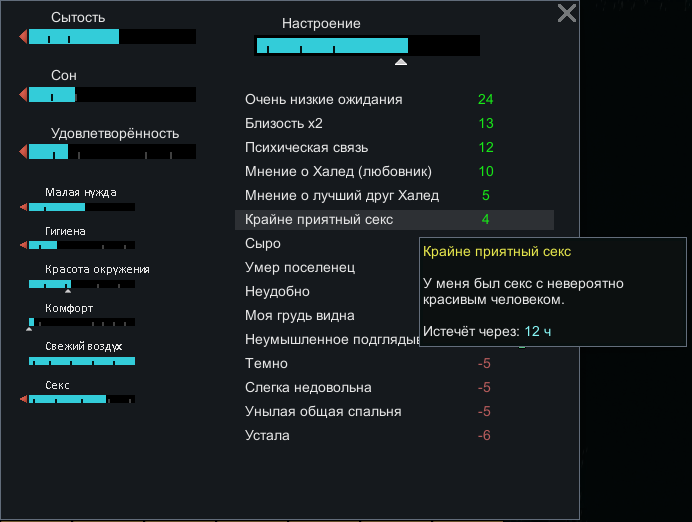The width and height of the screenshot is (692, 522).
Task: Close the needs panel with the X
Action: pos(567,13)
